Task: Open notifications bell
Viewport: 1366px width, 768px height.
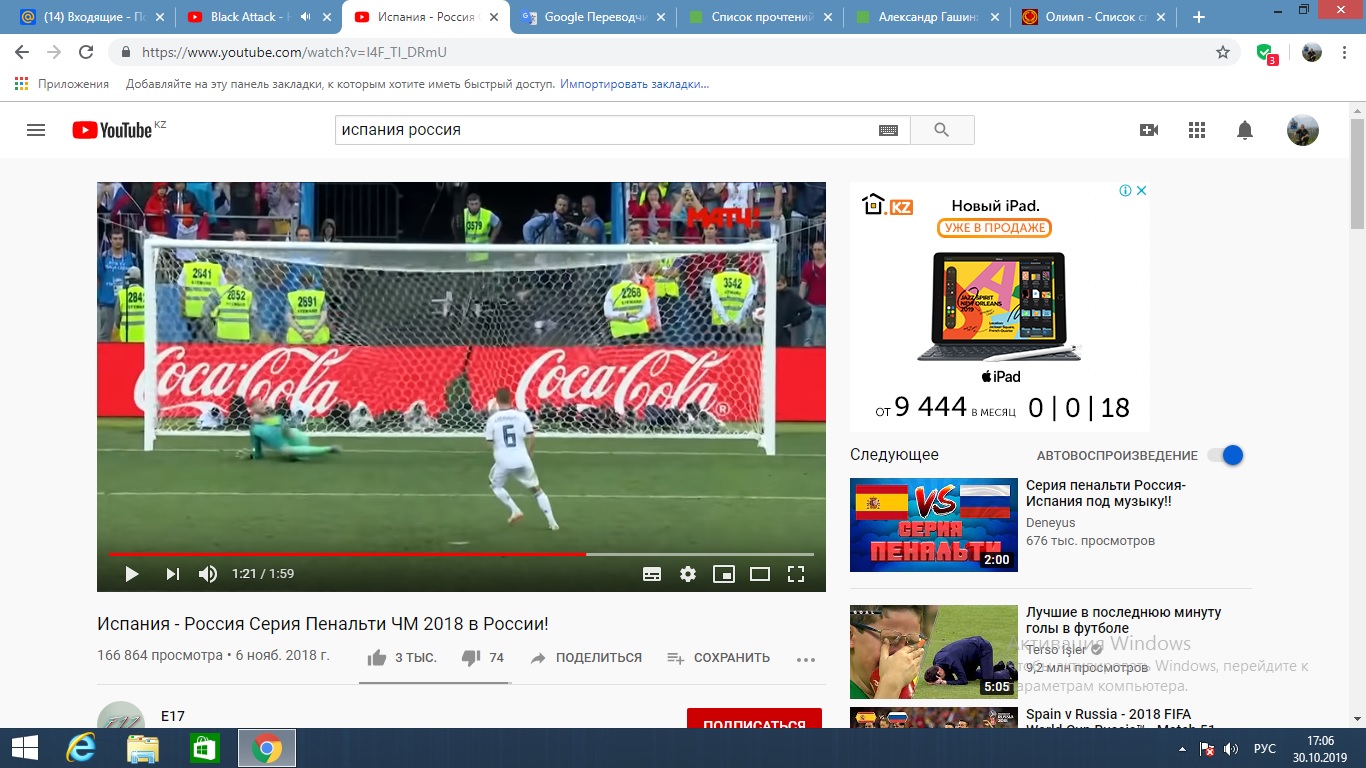Action: click(1245, 130)
